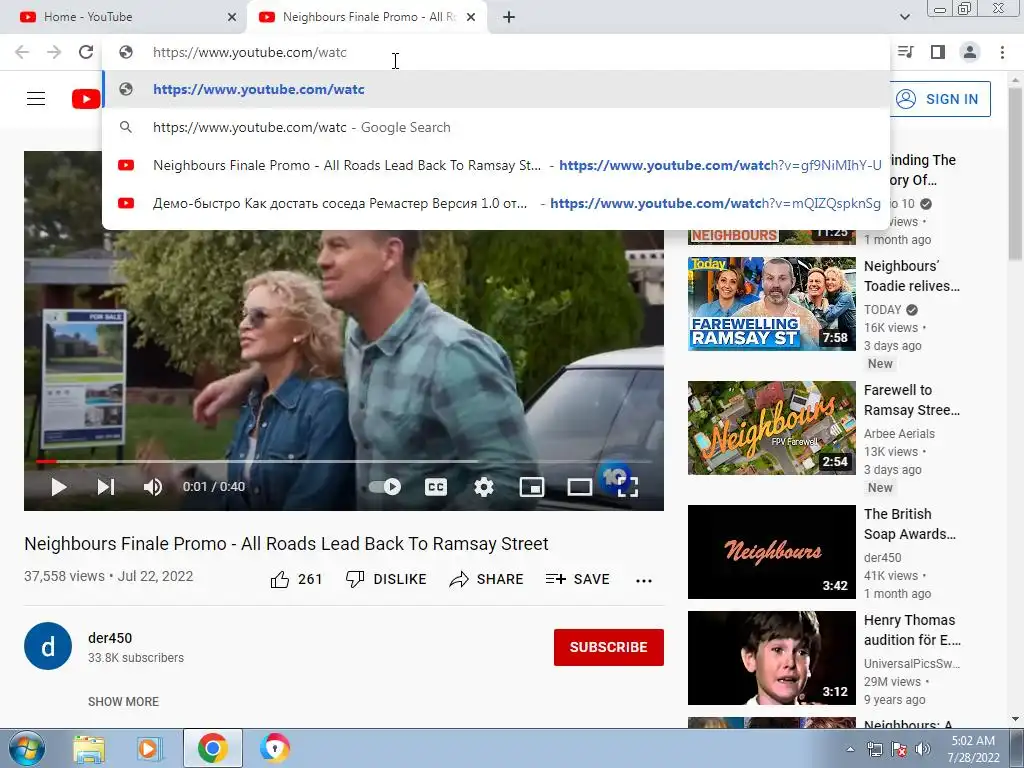Open the colorful keyhole app in taskbar
This screenshot has height=768, width=1024.
pyautogui.click(x=274, y=748)
